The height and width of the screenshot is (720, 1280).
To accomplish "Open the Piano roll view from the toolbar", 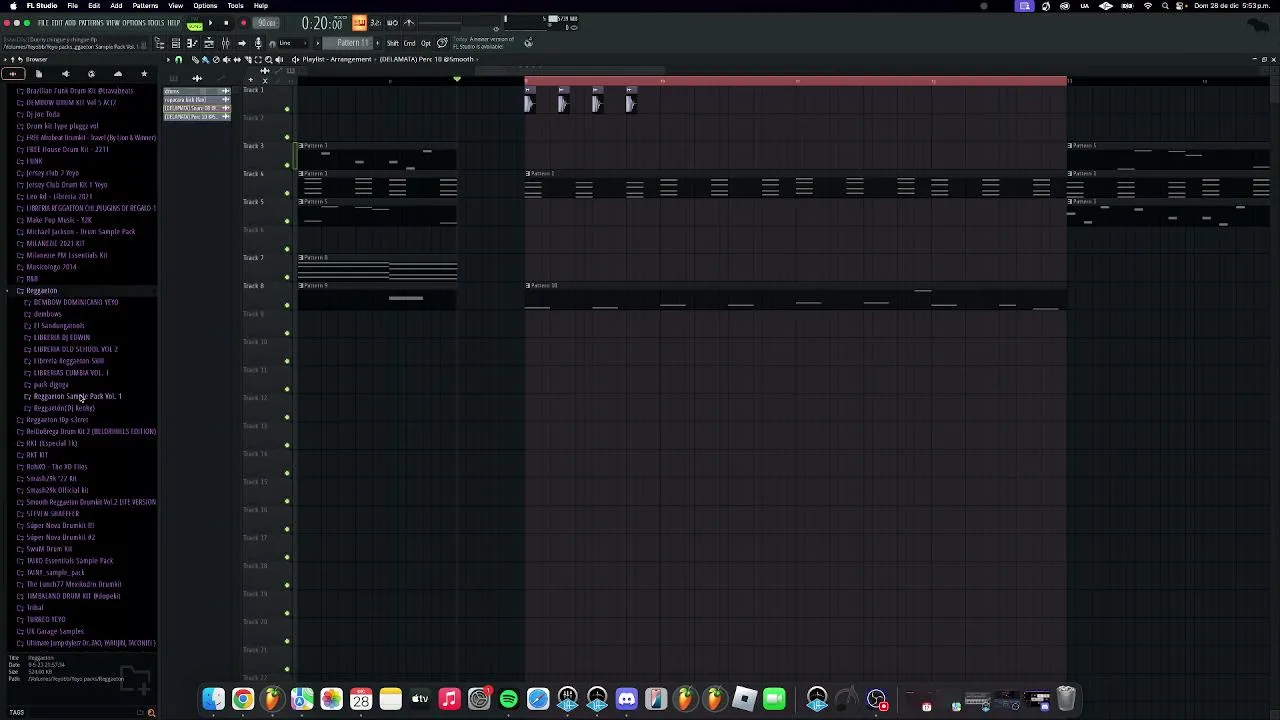I will [x=192, y=43].
